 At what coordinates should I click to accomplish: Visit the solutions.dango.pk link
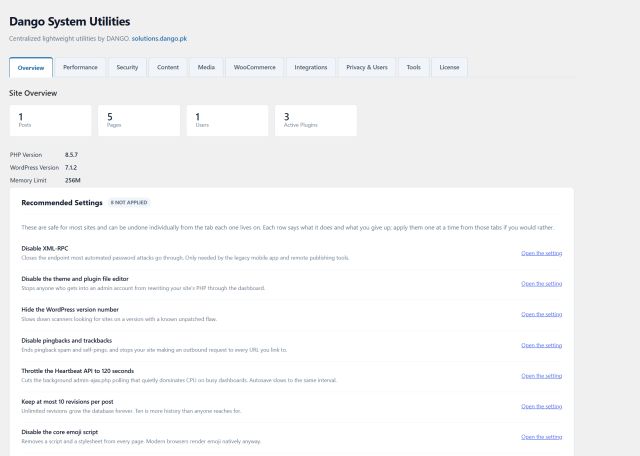point(159,39)
